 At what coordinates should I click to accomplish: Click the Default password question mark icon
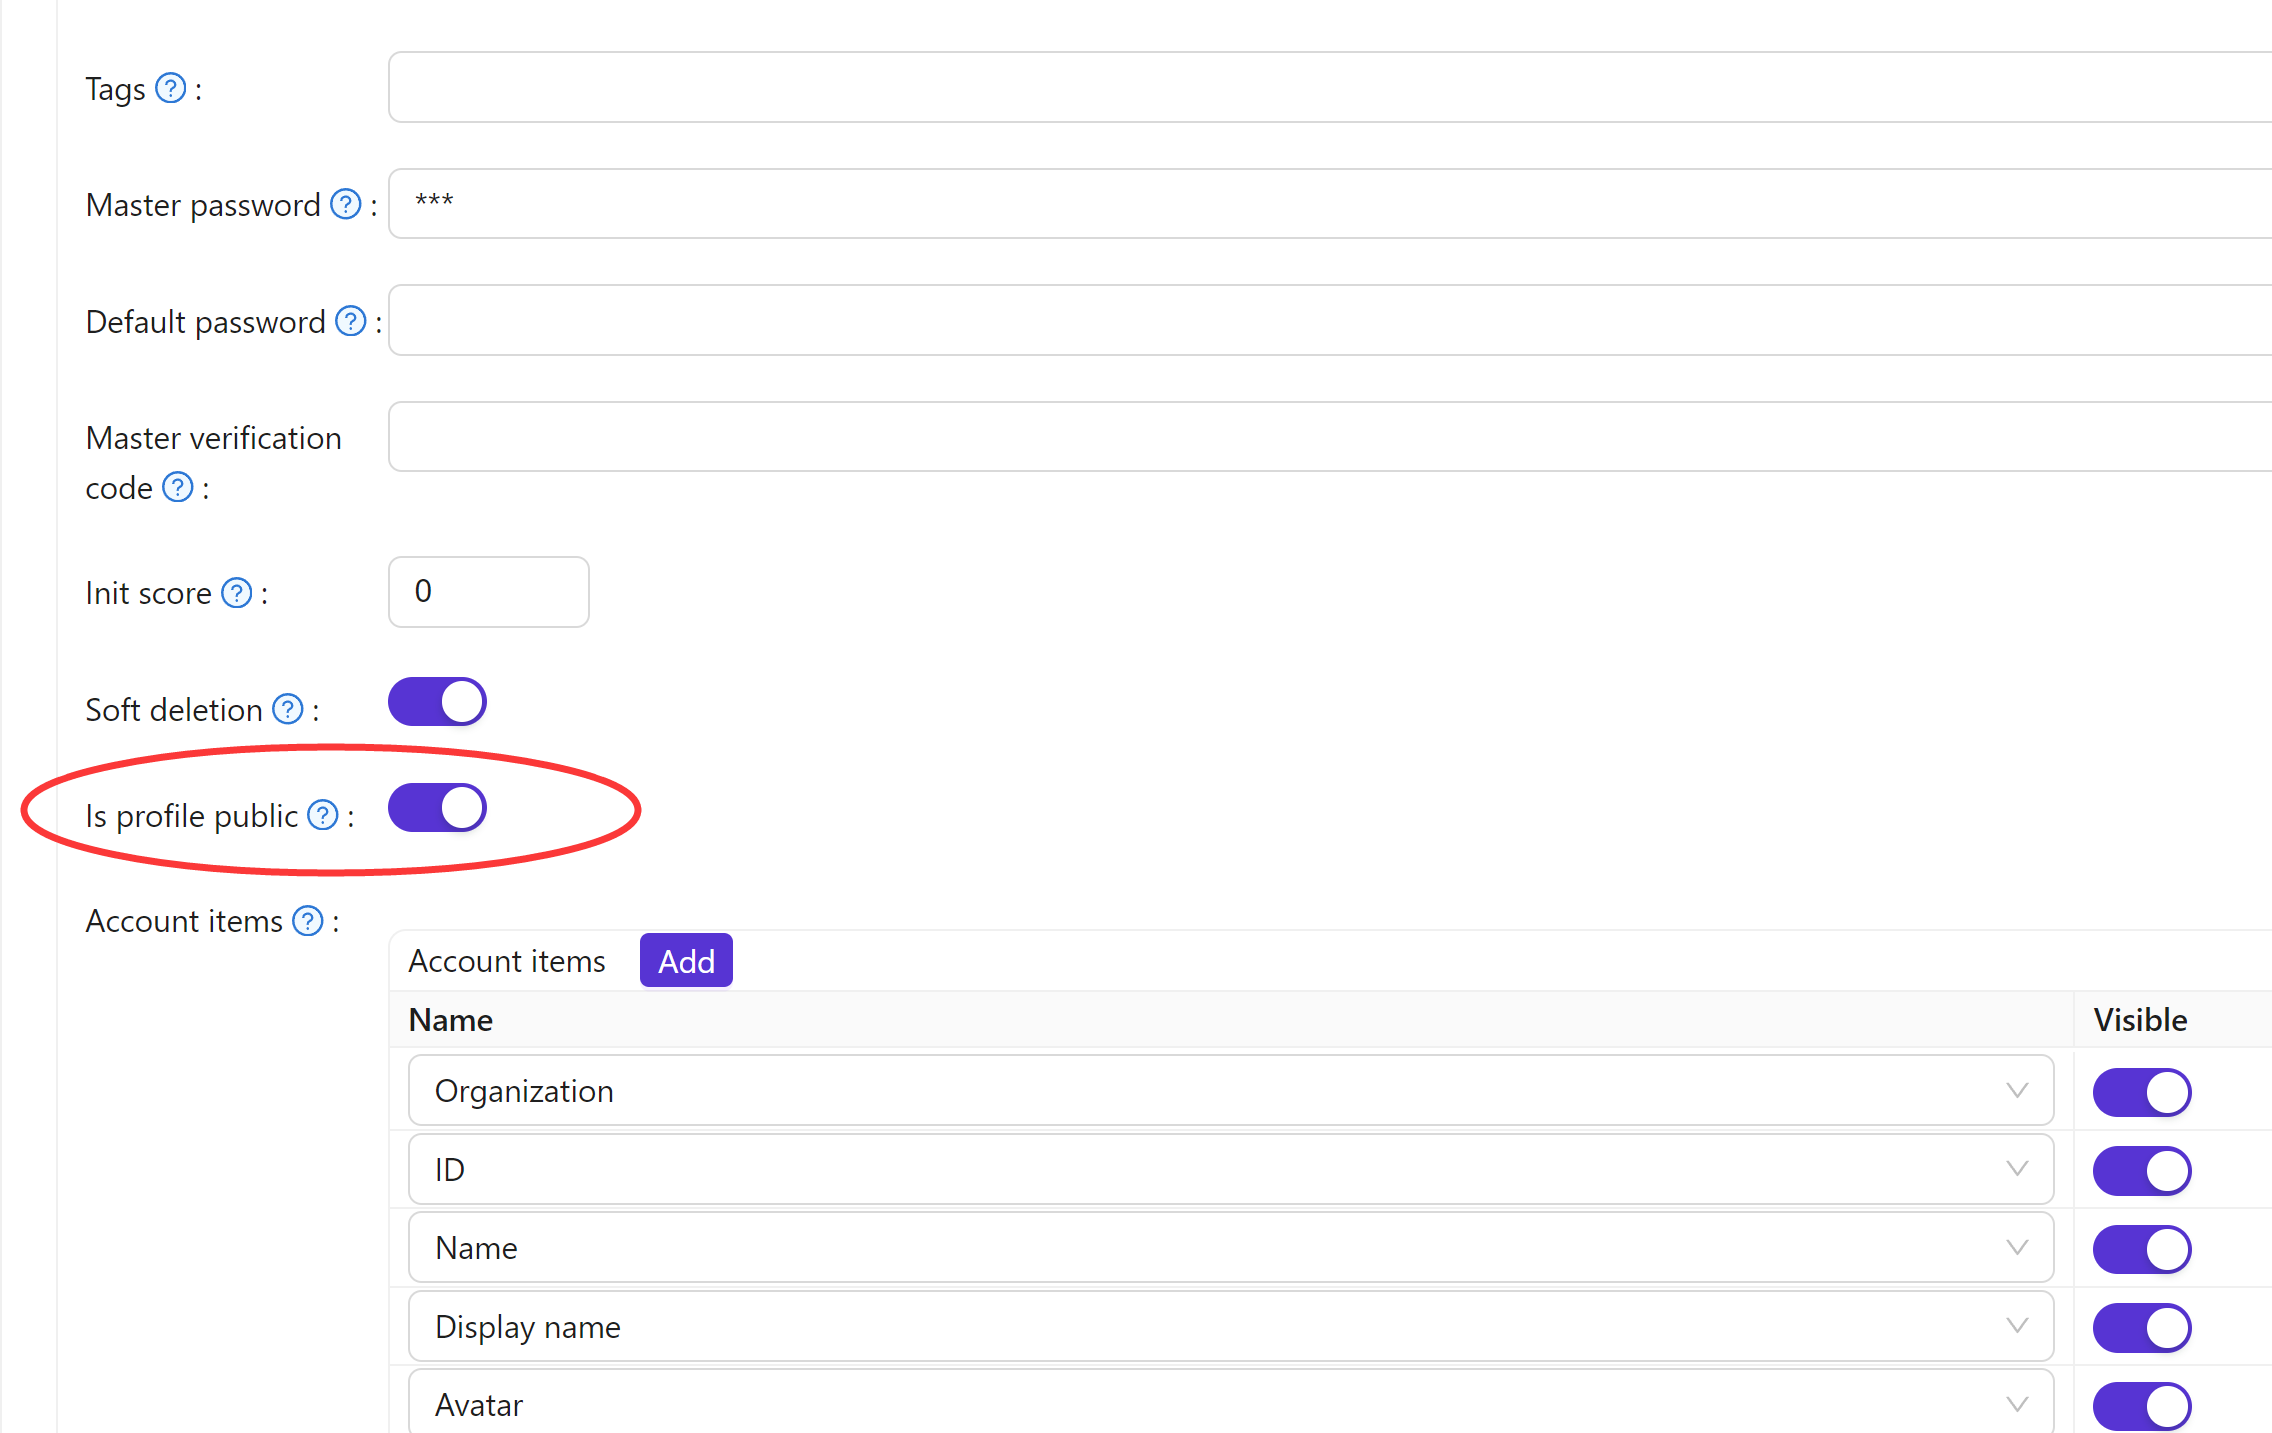pyautogui.click(x=351, y=321)
